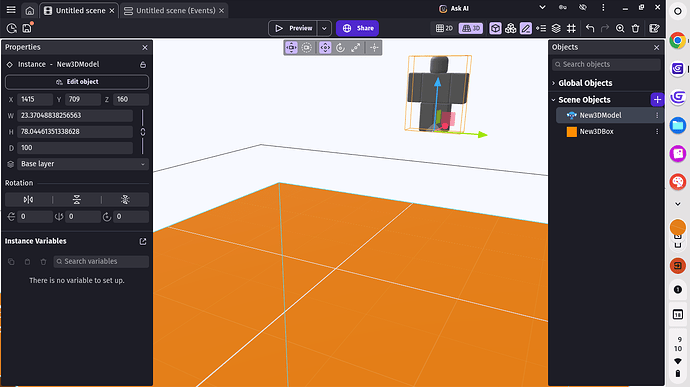This screenshot has height=387, width=690.
Task: Toggle the instance lock icon
Action: coord(143,65)
